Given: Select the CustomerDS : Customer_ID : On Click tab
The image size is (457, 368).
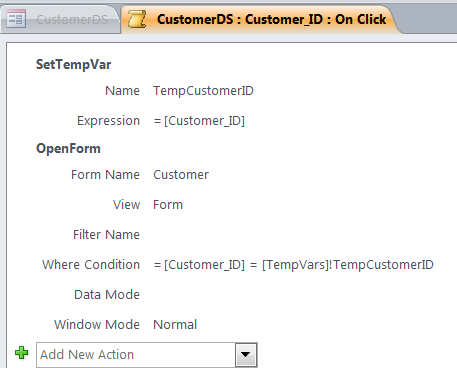Looking at the screenshot, I should [x=260, y=19].
